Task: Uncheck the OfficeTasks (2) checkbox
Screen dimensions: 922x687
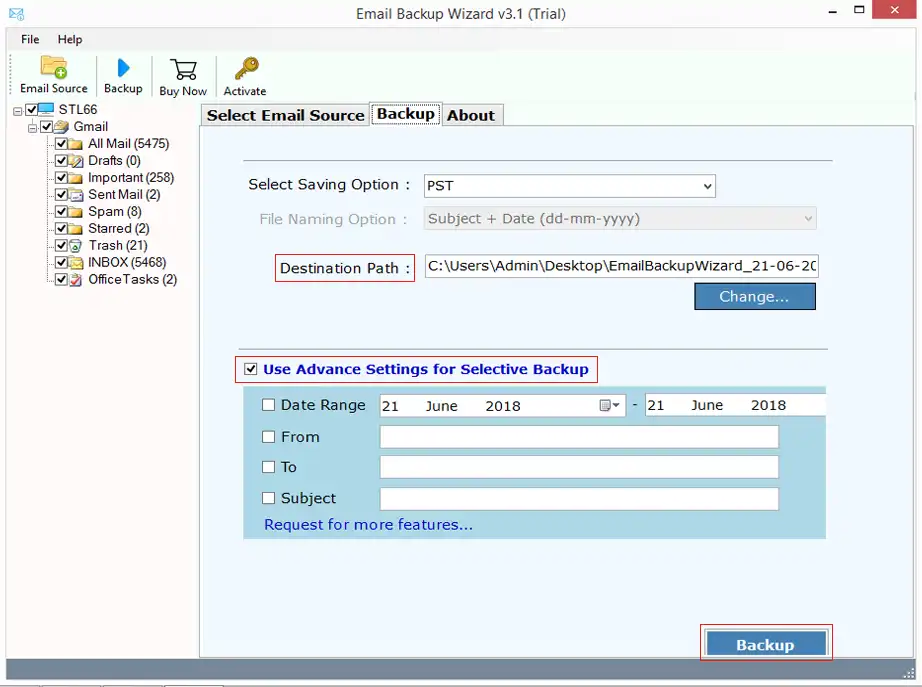Action: [x=61, y=279]
